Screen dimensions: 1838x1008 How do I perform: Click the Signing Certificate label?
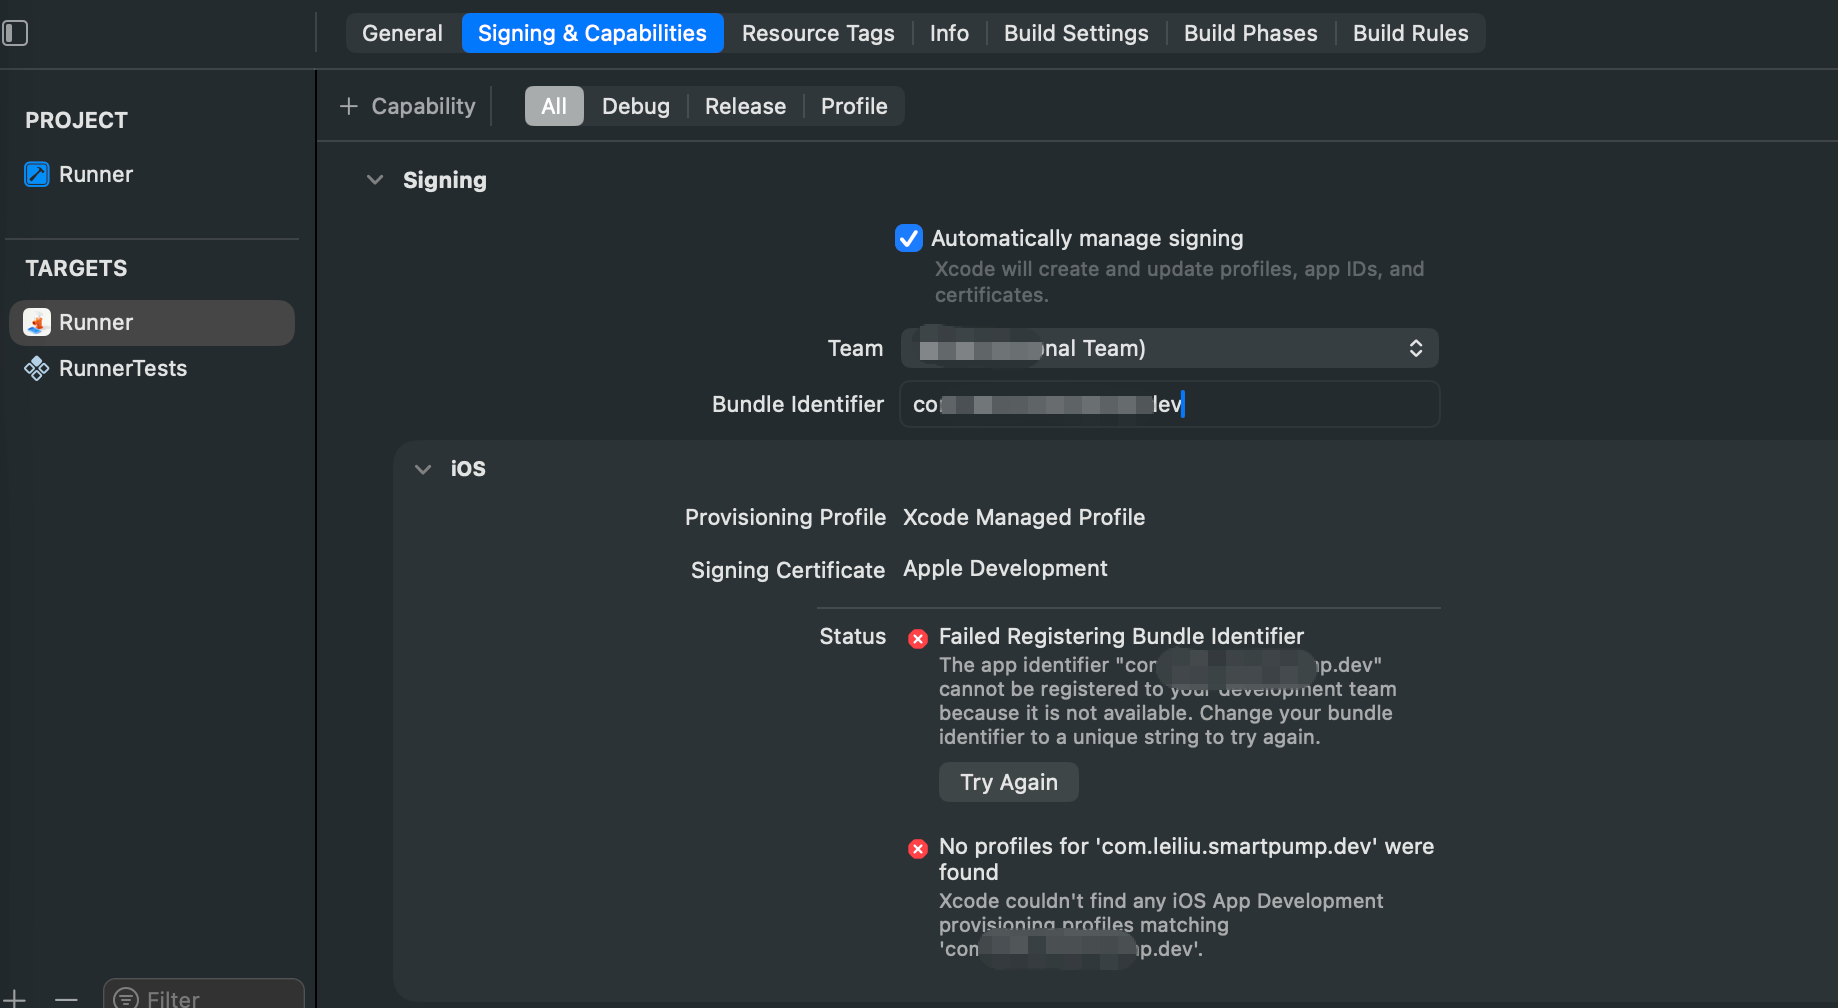click(x=788, y=570)
